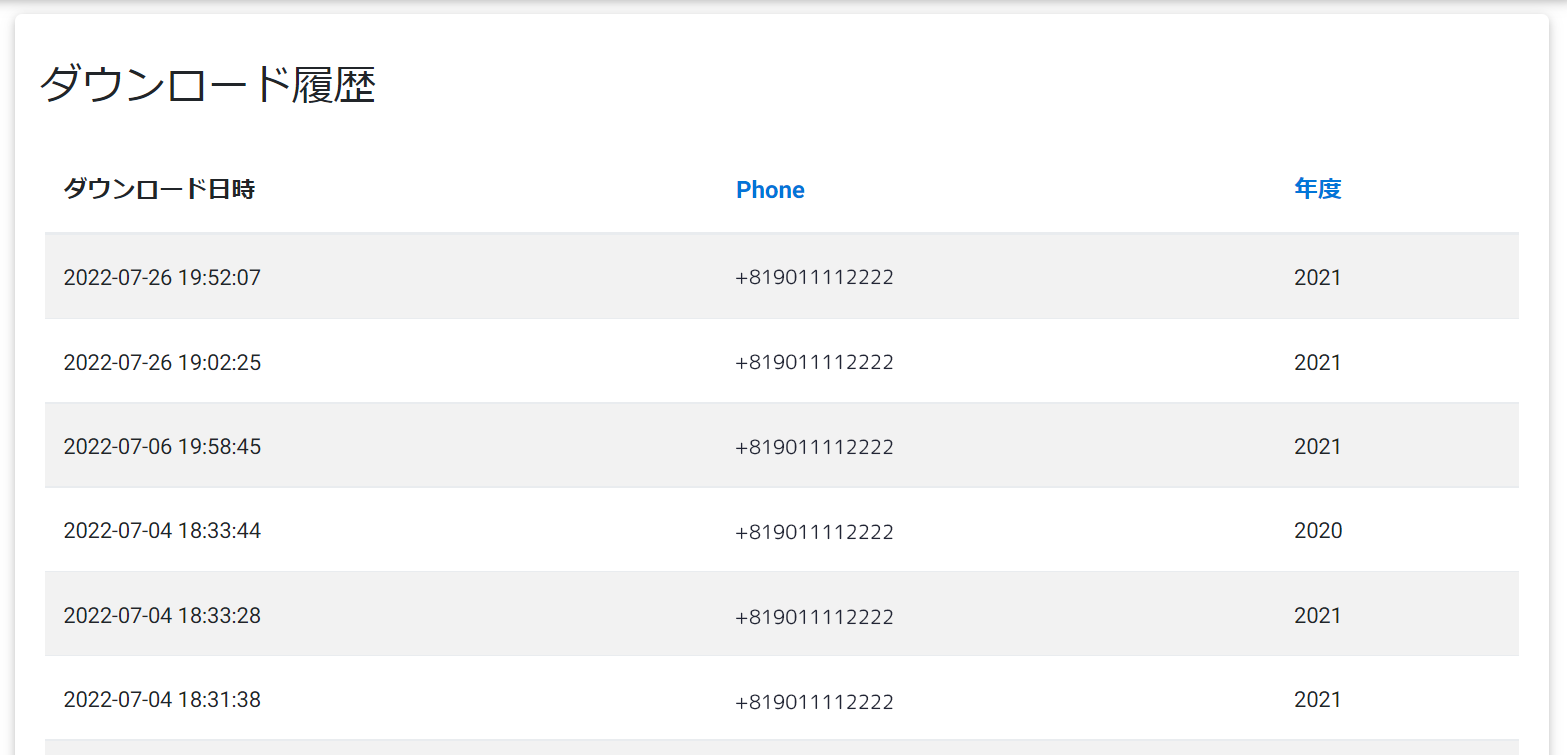This screenshot has height=755, width=1567.
Task: Choose phone number in the 18:33:28 row
Action: coord(814,616)
